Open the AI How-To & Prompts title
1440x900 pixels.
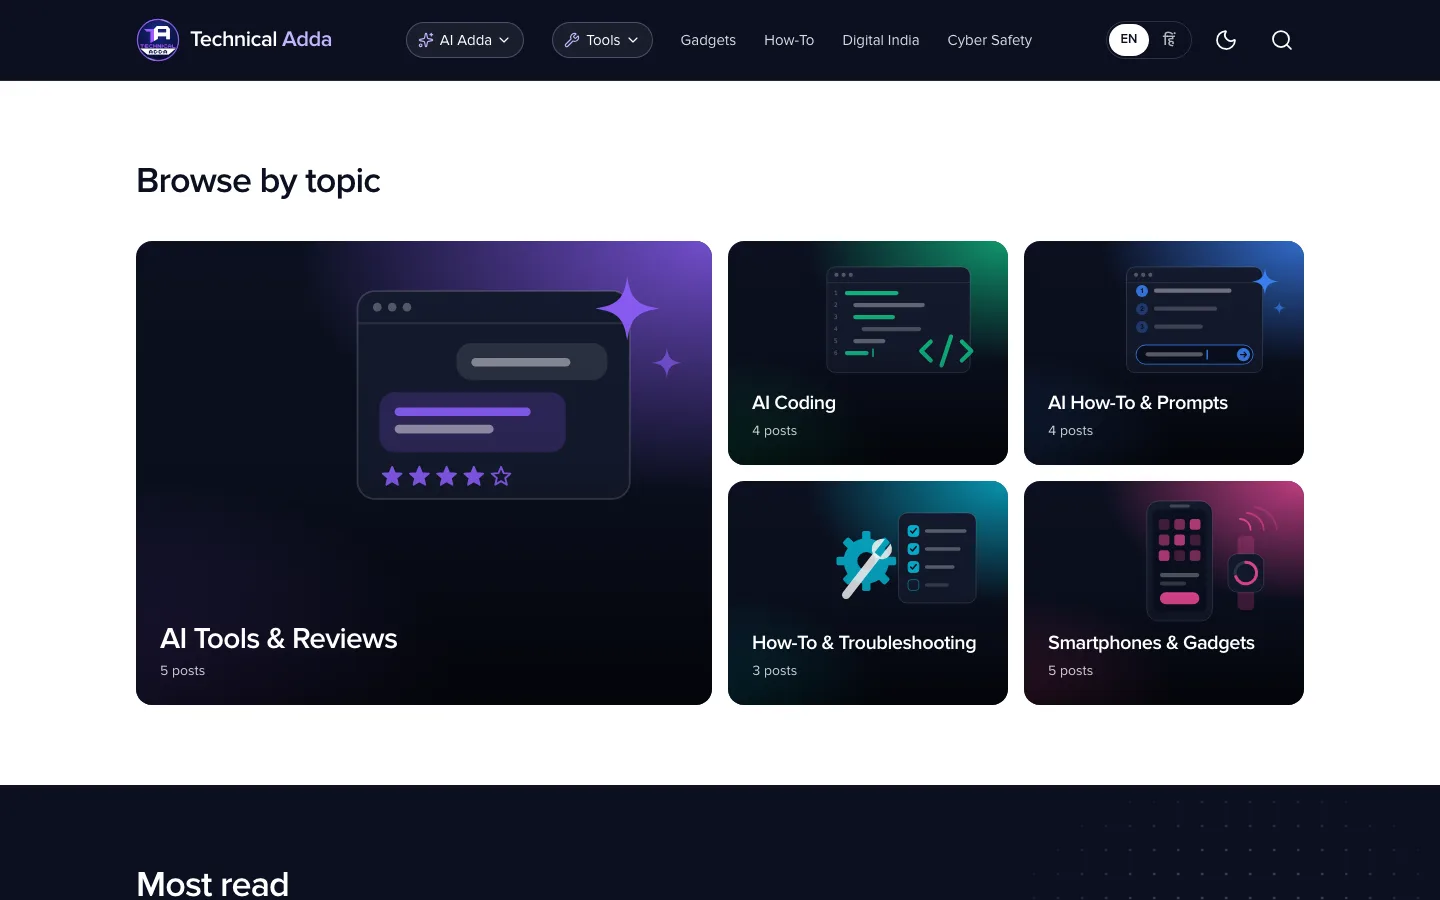click(1138, 403)
